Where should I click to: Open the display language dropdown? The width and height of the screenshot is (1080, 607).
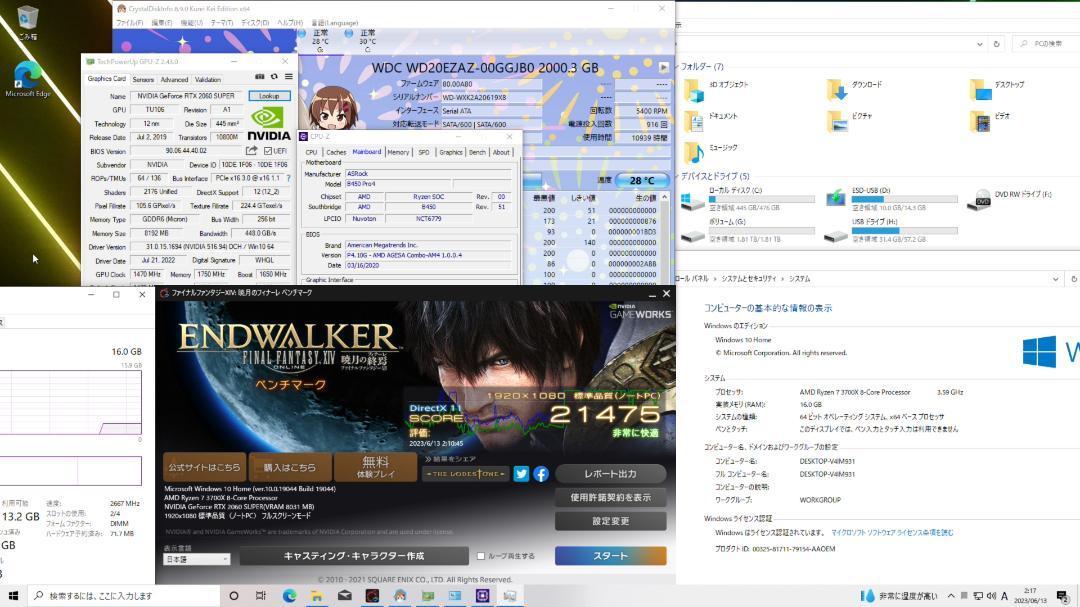click(x=196, y=559)
